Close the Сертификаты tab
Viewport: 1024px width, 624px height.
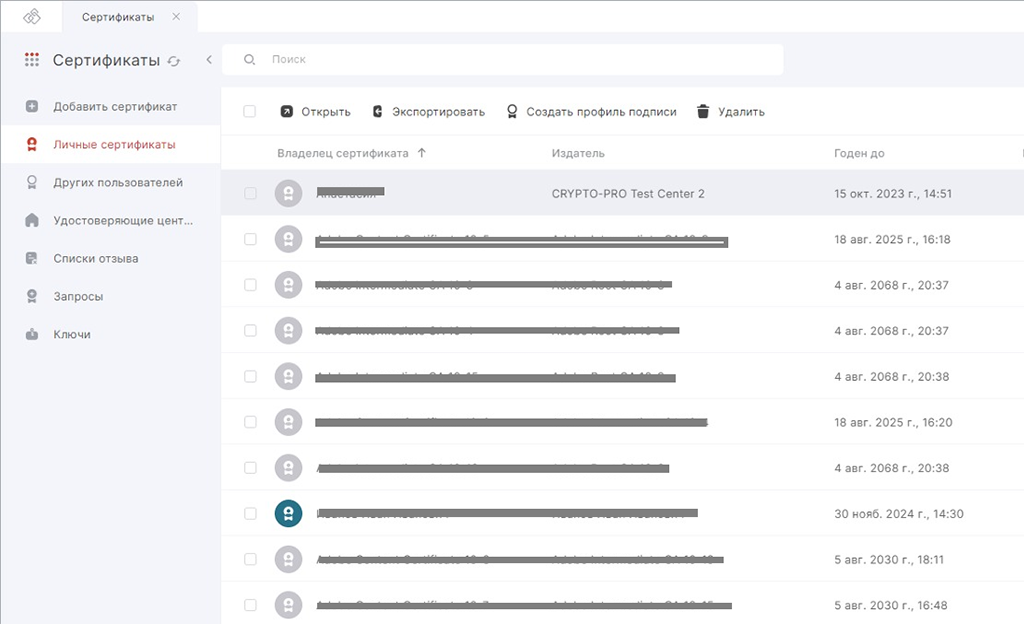(176, 17)
